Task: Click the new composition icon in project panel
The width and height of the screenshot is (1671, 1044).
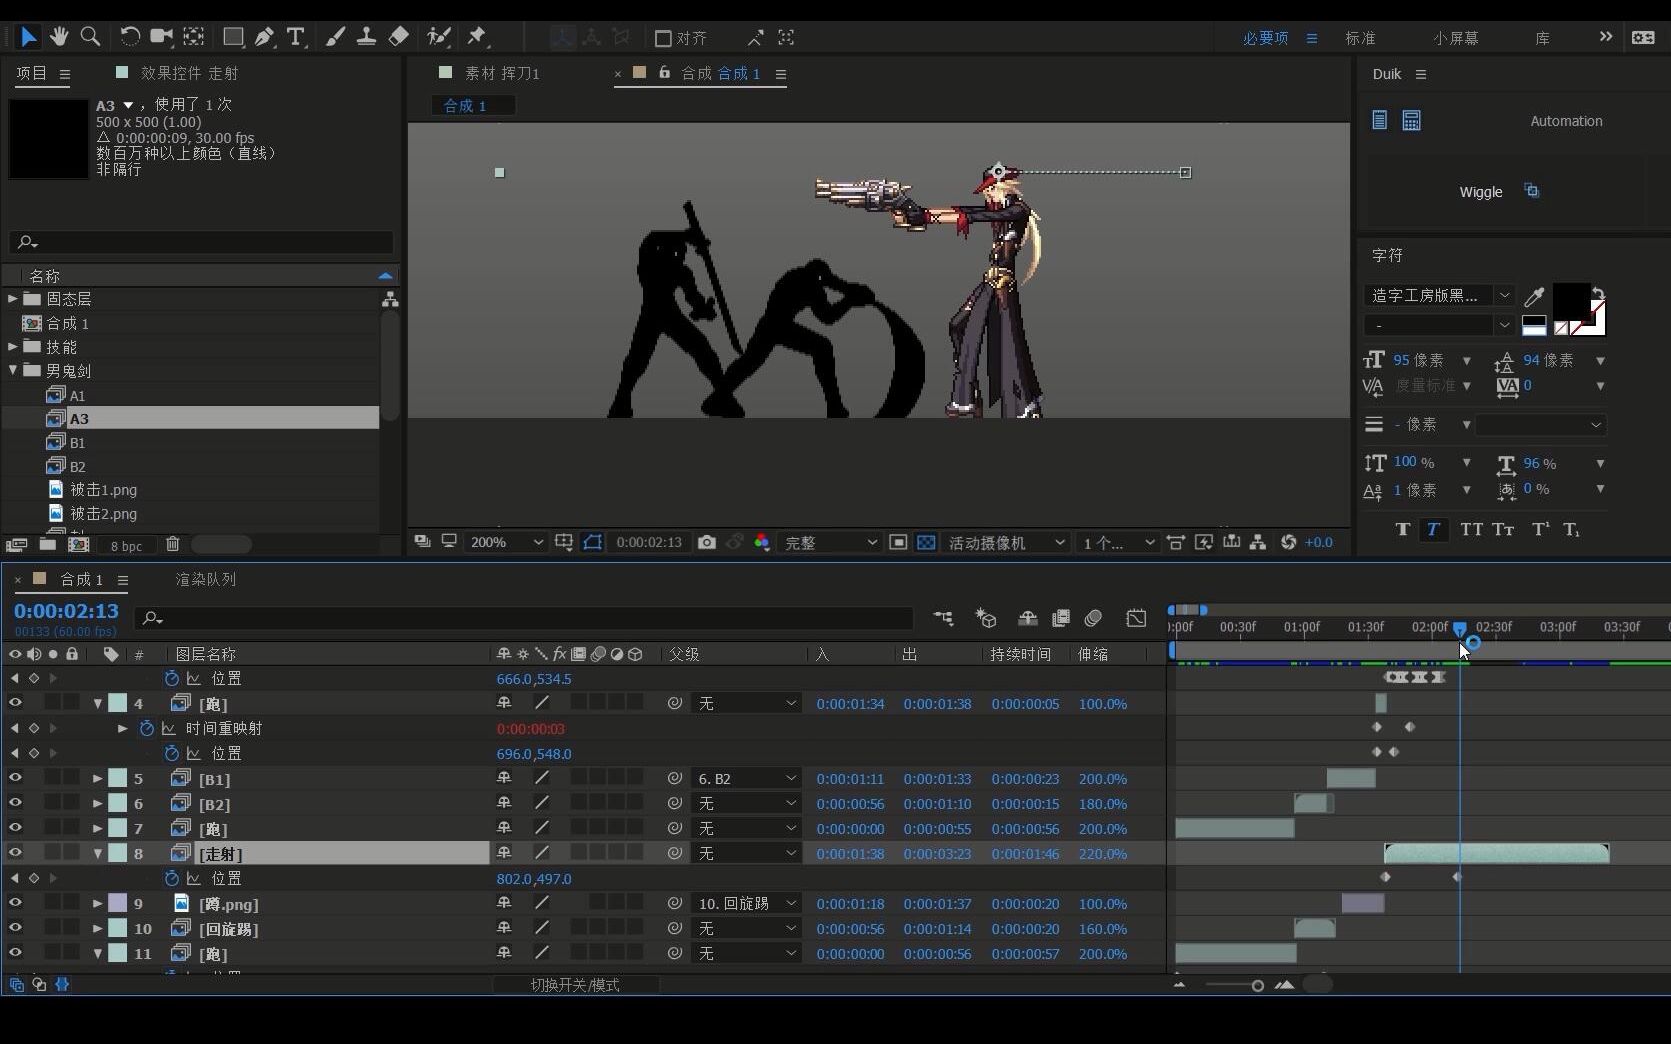Action: [78, 544]
